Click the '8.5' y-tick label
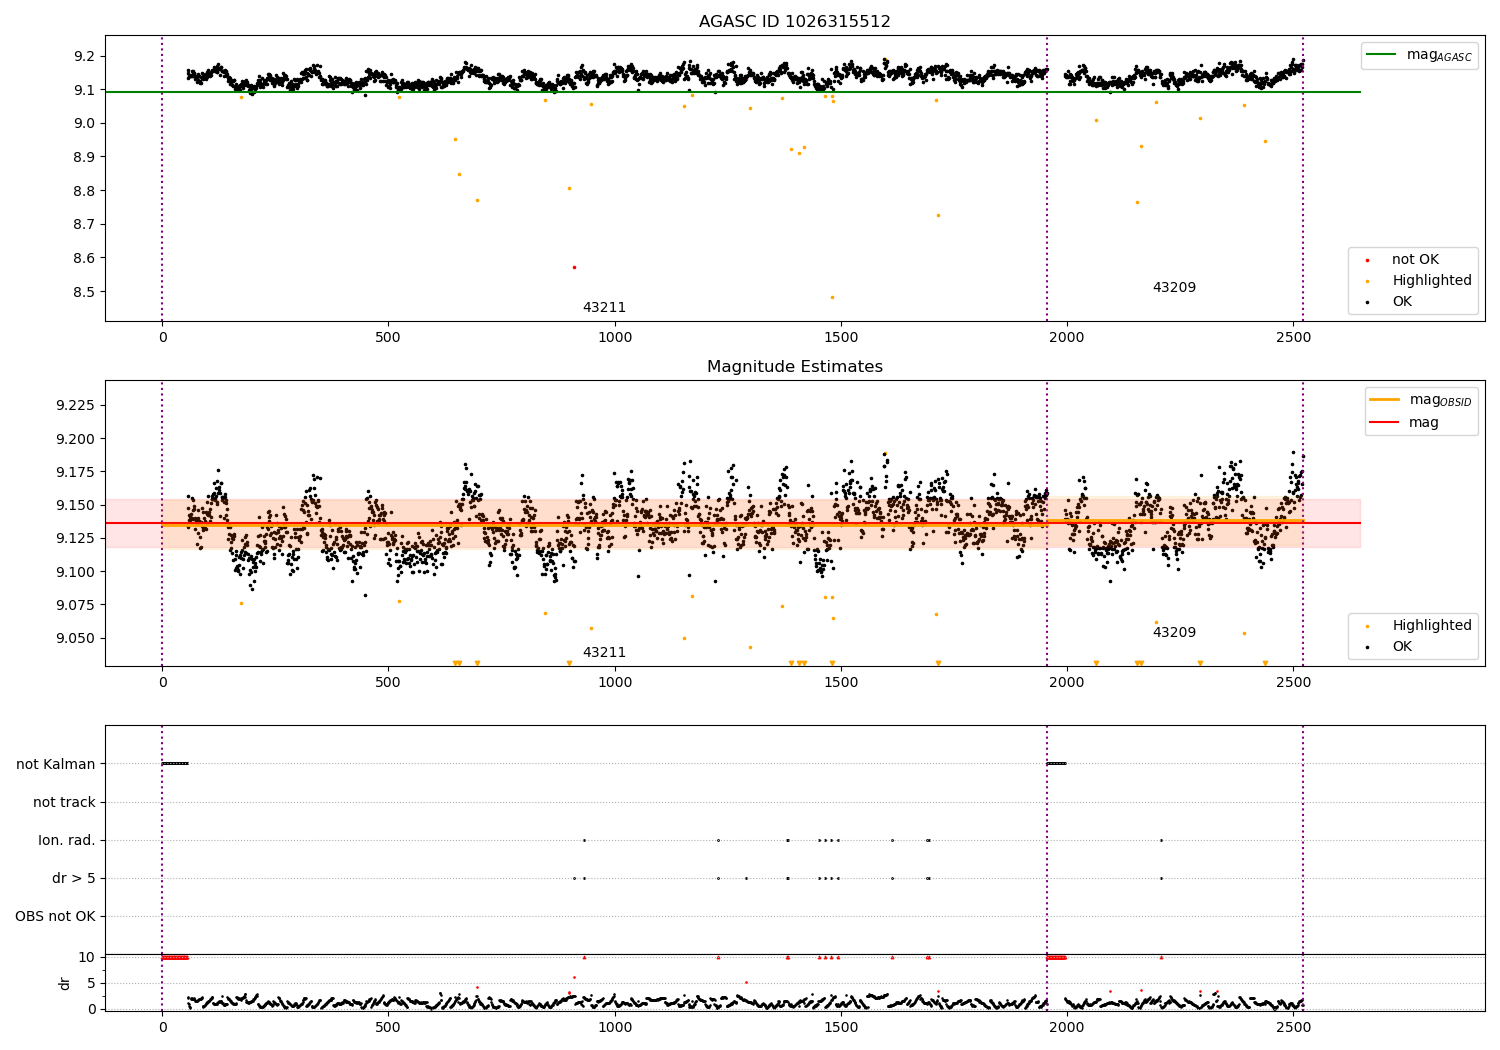1500x1050 pixels. point(84,292)
